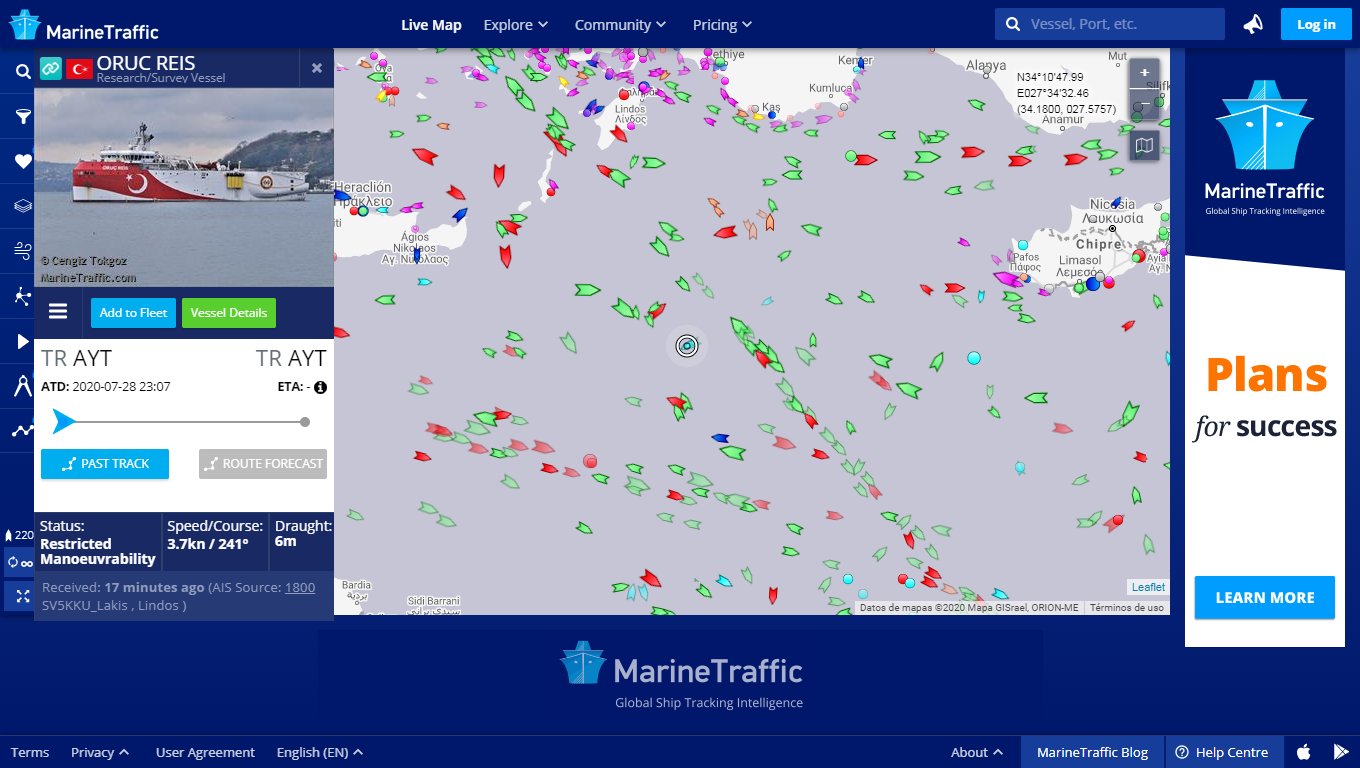Click the Log in button
1360x768 pixels.
coord(1316,24)
